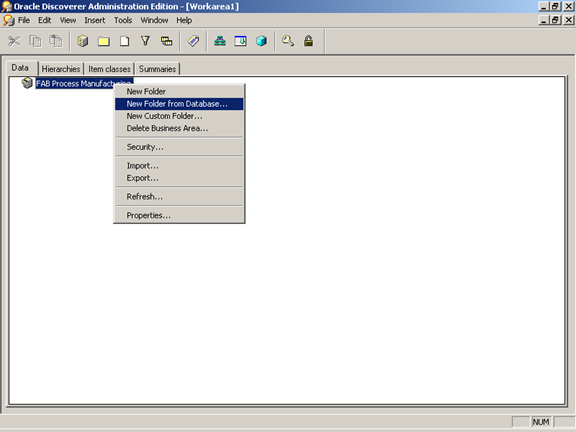Choose Security from context menu

179,147
